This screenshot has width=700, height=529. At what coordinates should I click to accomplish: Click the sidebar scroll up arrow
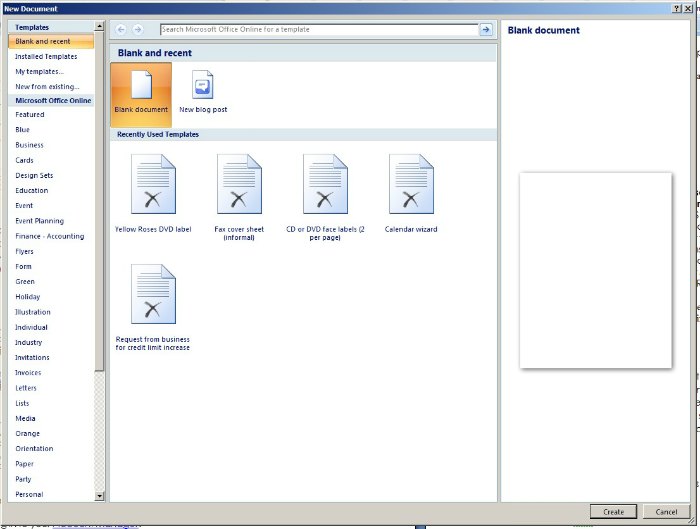click(100, 26)
